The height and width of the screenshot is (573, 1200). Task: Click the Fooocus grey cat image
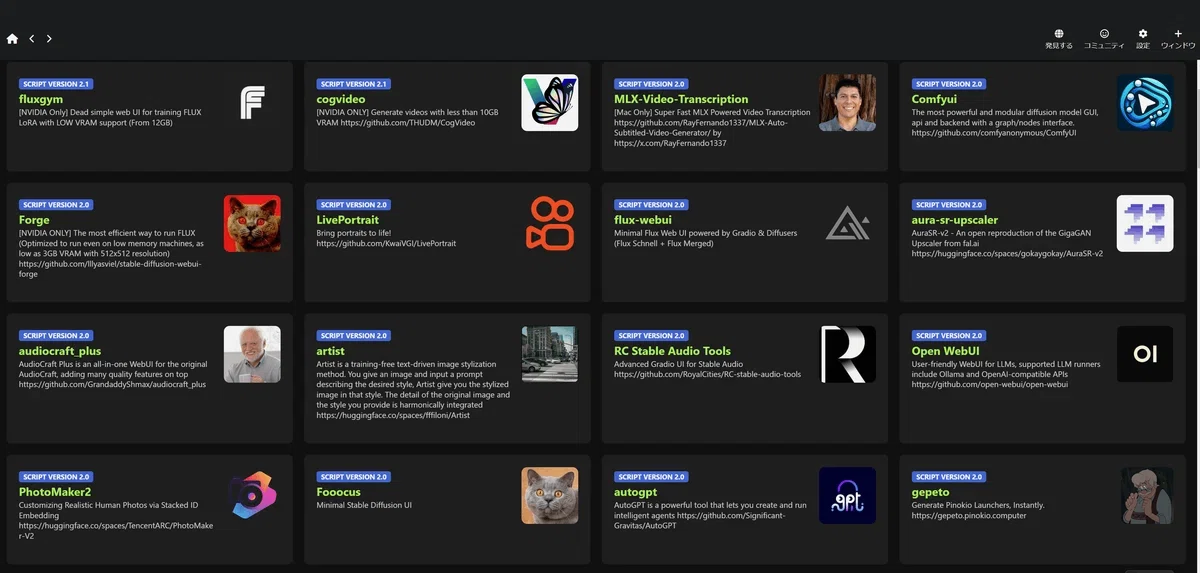tap(550, 496)
